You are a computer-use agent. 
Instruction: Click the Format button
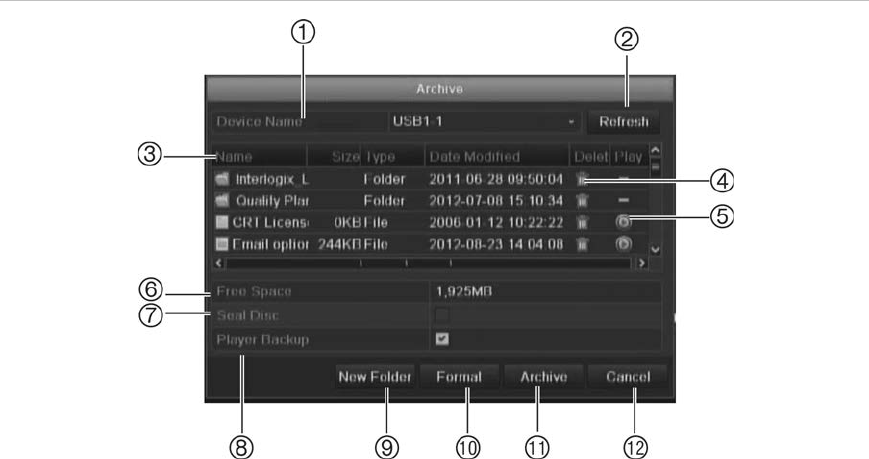pyautogui.click(x=459, y=377)
